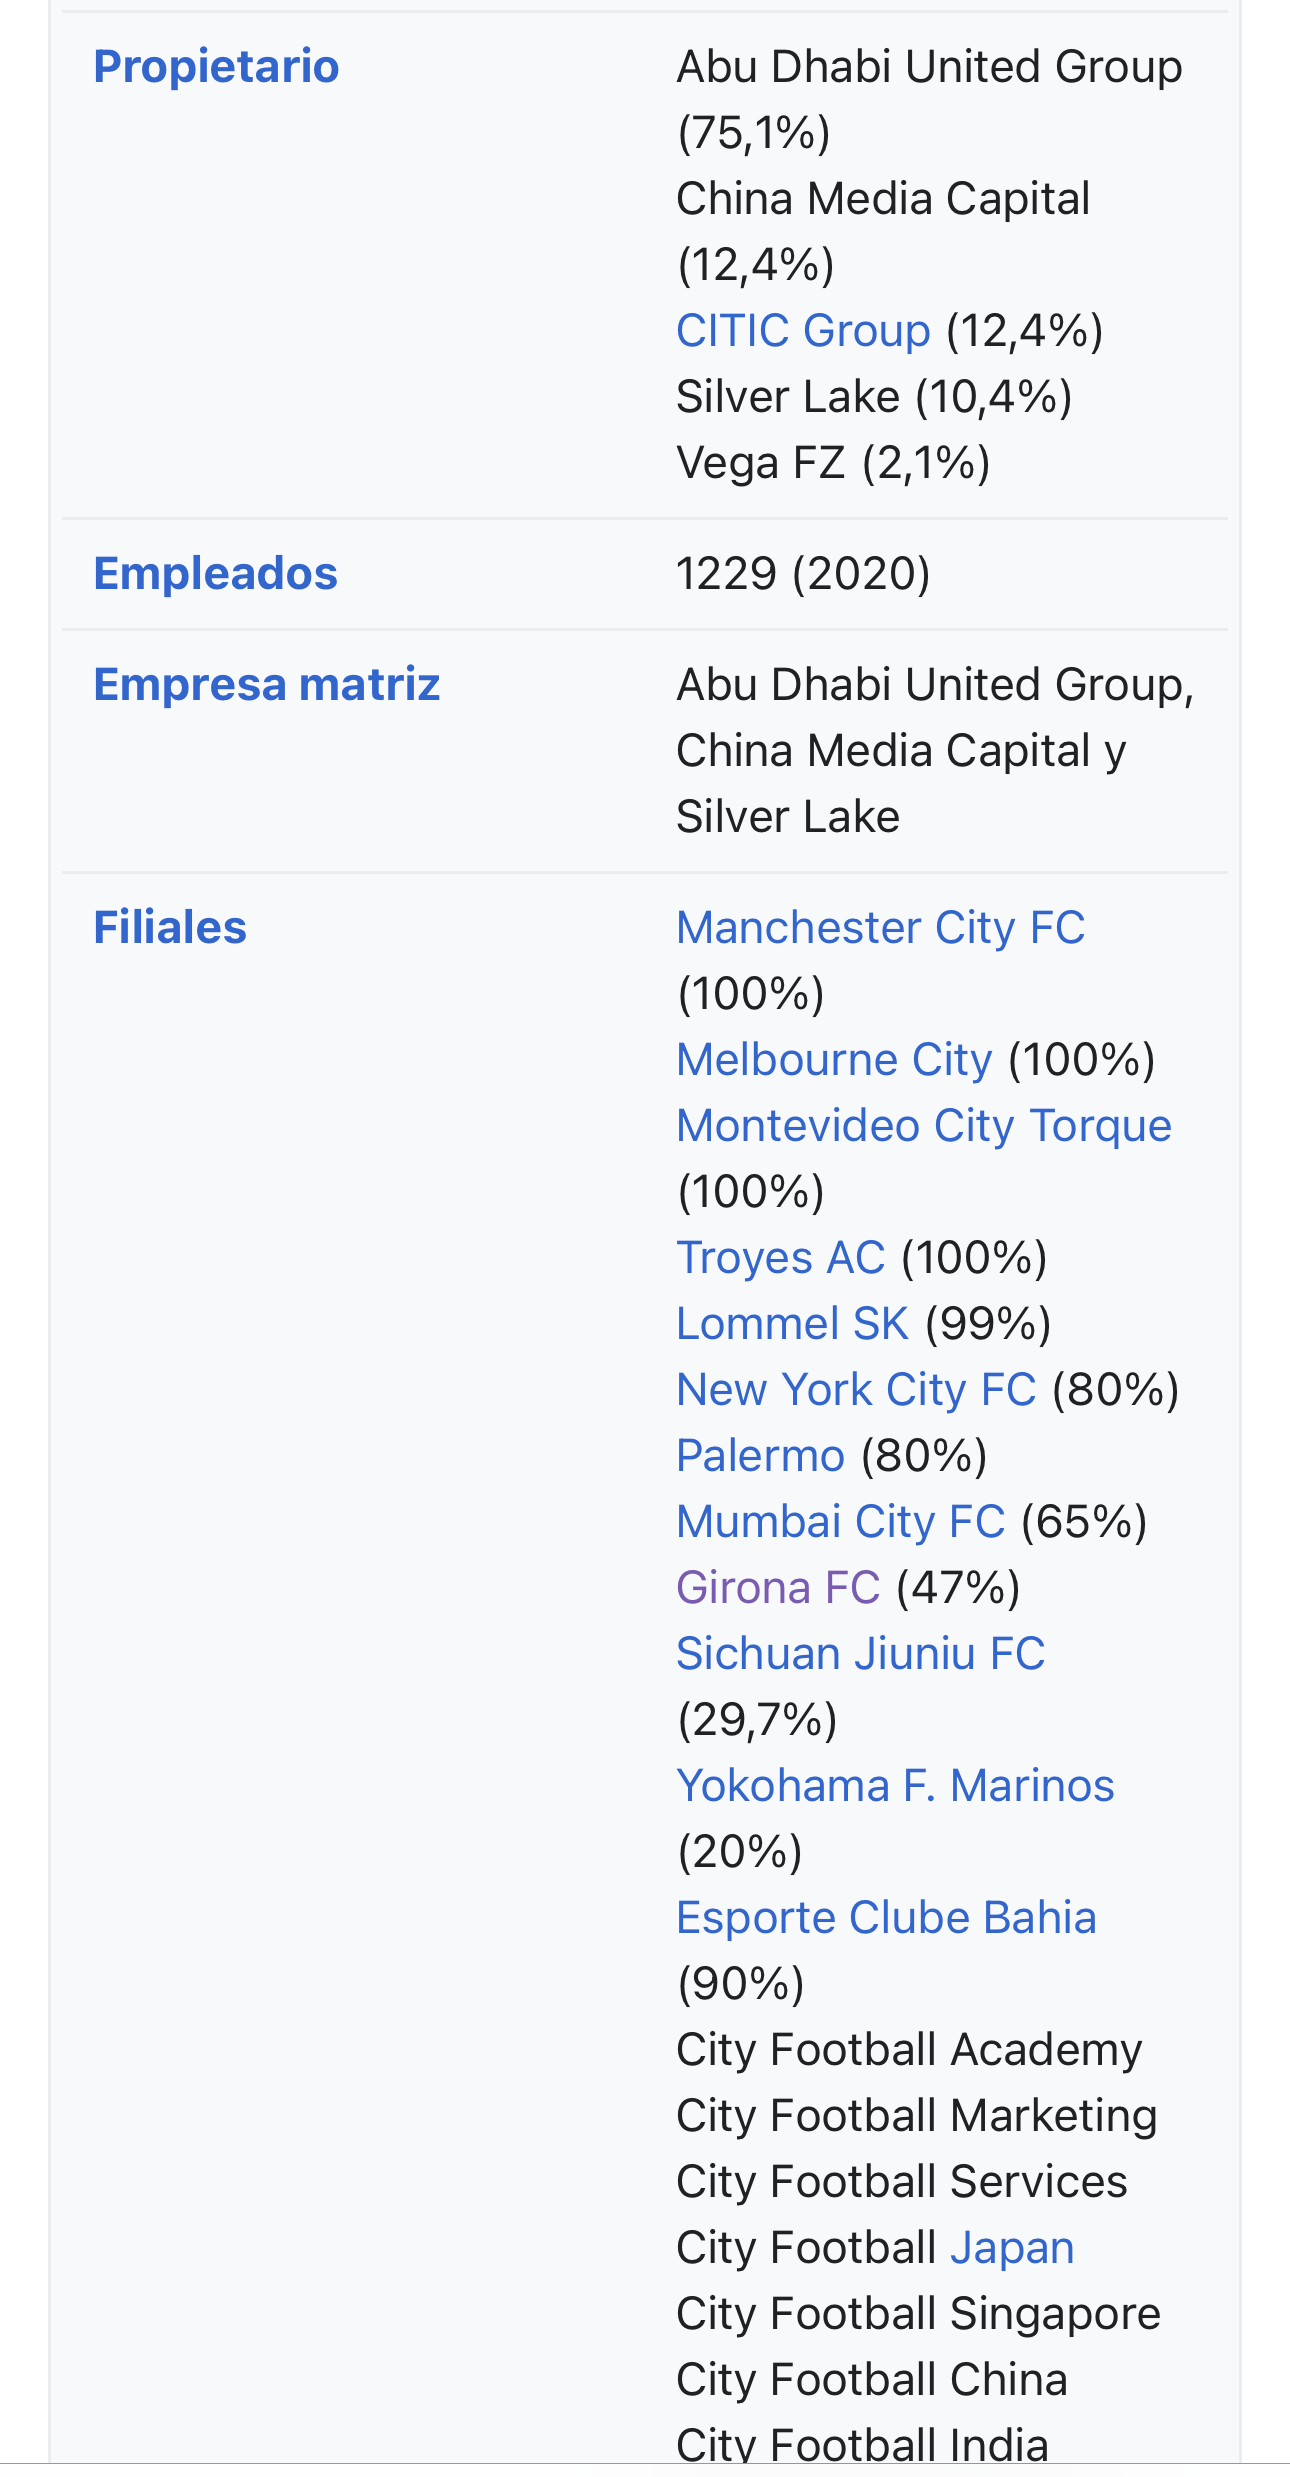1290x2477 pixels.
Task: Open the CITIC Group link
Action: (x=803, y=331)
